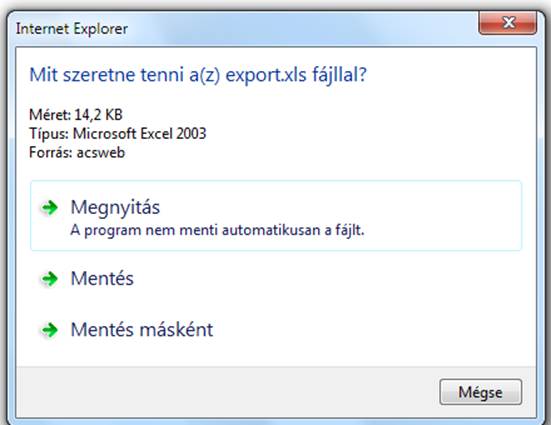Click the 'A program nem menti automatikusan' description
This screenshot has width=551, height=425.
pyautogui.click(x=217, y=231)
